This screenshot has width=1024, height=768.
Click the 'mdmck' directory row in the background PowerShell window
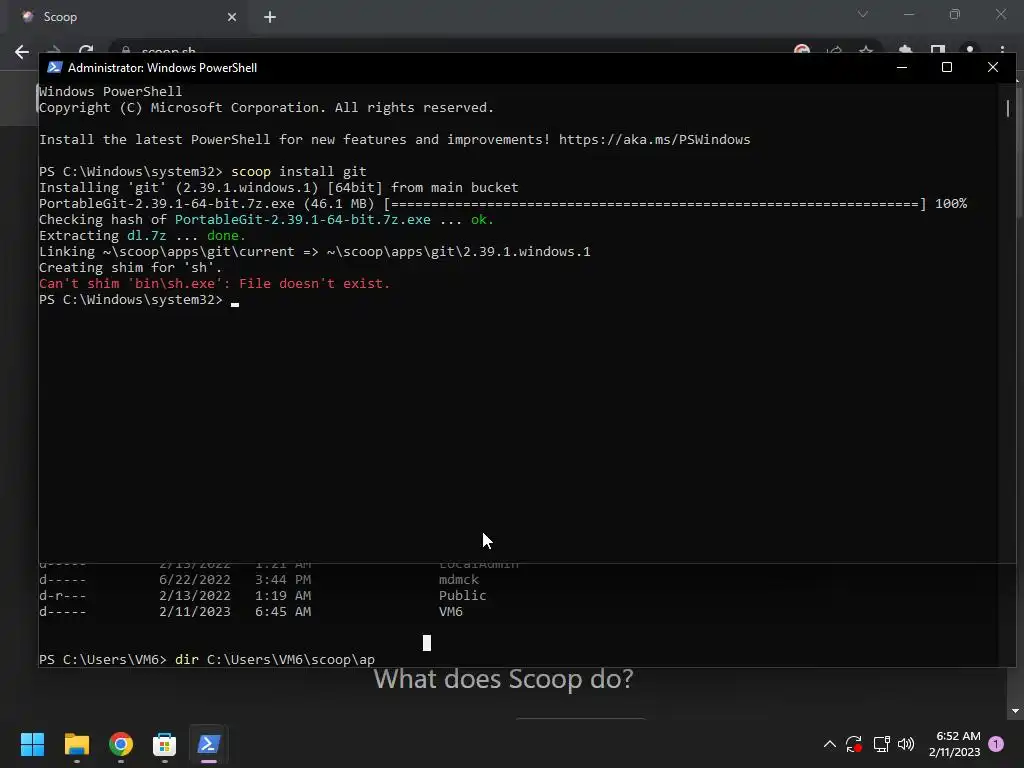click(x=259, y=580)
